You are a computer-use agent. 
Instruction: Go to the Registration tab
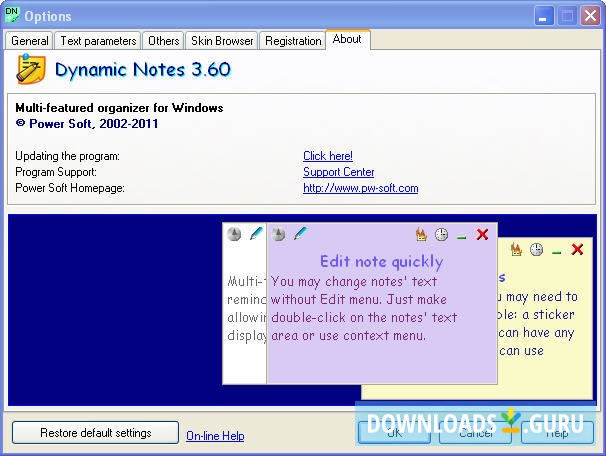(293, 41)
